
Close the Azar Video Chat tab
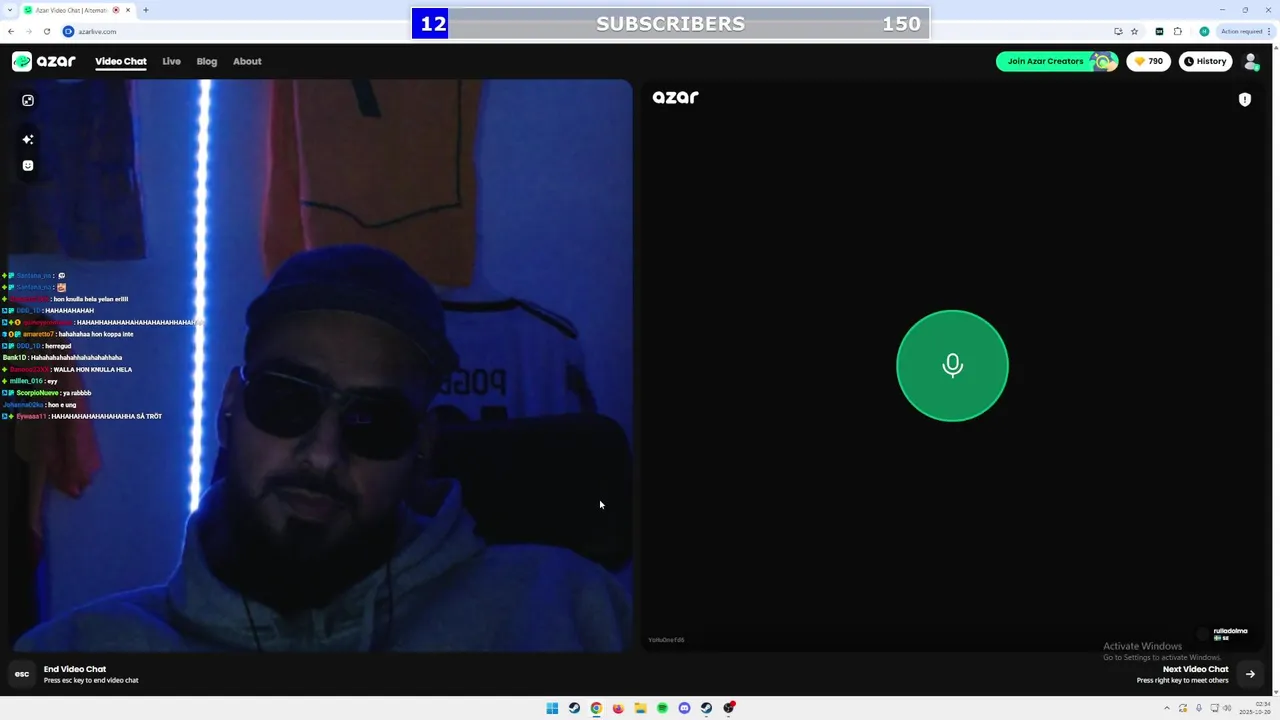[x=128, y=10]
